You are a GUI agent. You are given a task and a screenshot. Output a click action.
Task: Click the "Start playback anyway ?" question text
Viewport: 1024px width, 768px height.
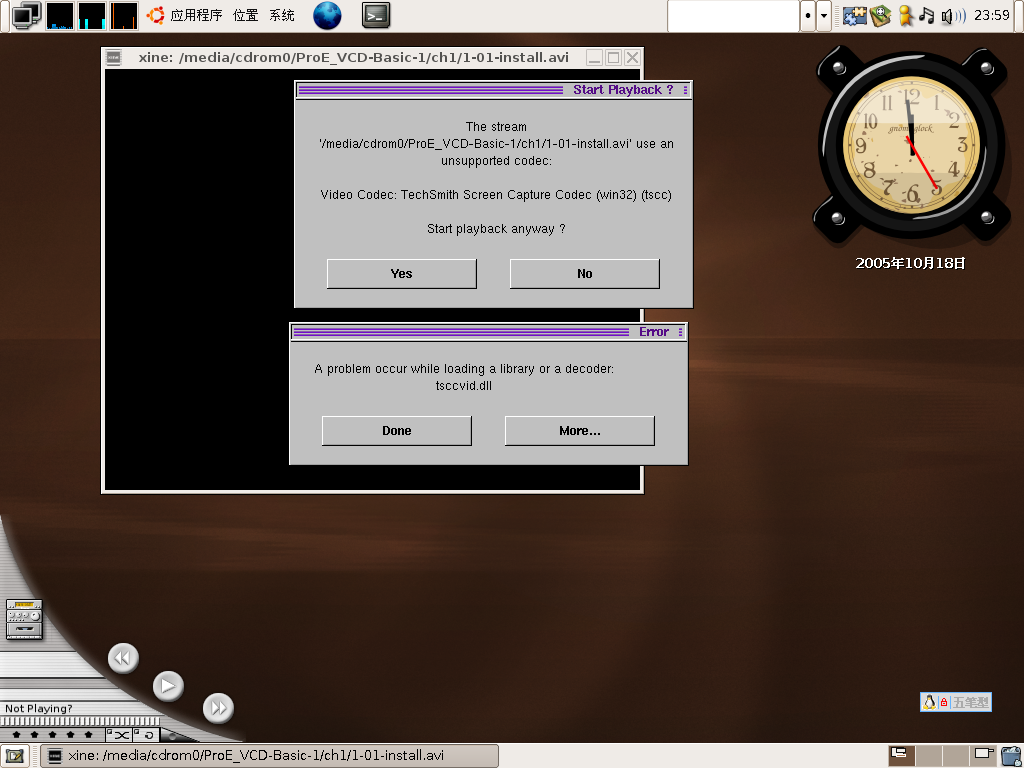point(496,229)
